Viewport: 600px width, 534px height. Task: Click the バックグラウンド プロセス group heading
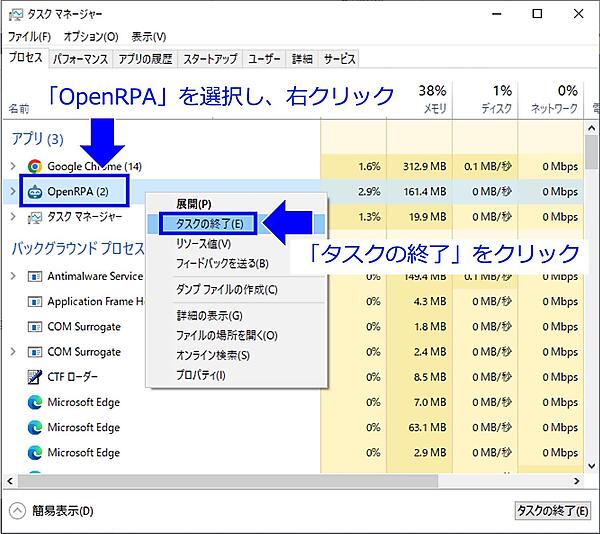click(x=78, y=249)
